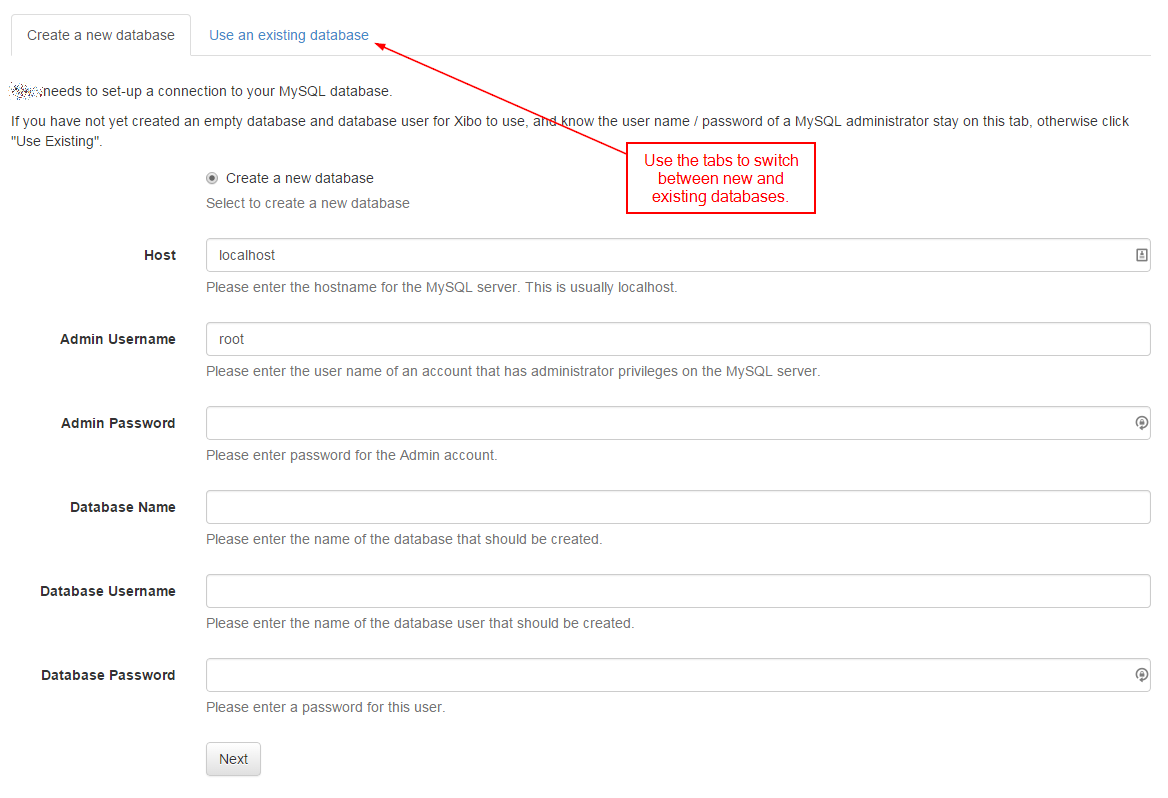The image size is (1168, 798).
Task: Click 'Select to create a new database' help text
Action: click(308, 203)
